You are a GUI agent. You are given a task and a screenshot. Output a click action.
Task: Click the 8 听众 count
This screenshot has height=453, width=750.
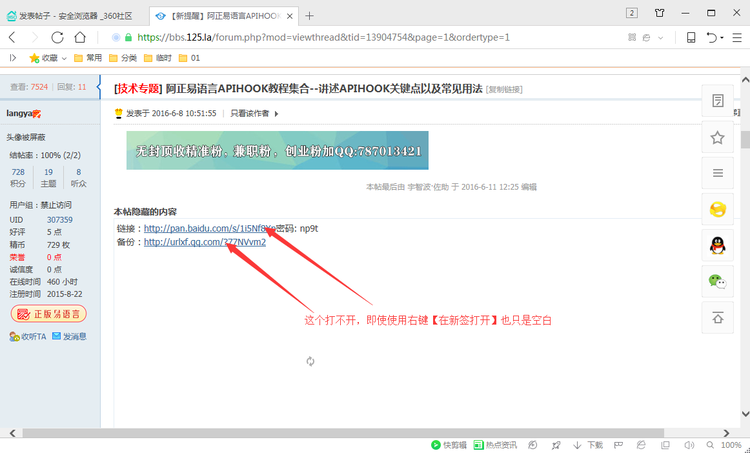[78, 177]
